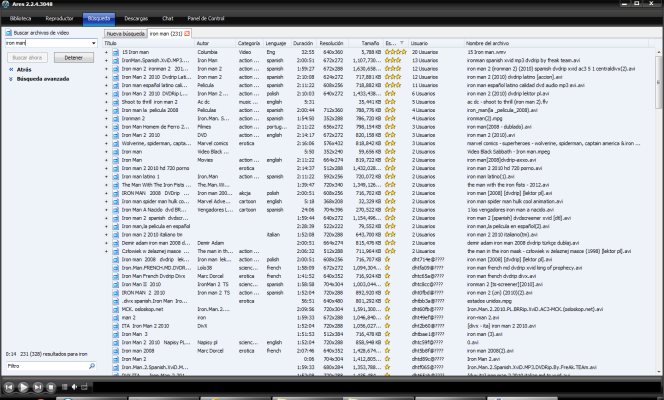Expand the Iron man 2 2010 hd 720 row
664x400 pixels.
(x=107, y=168)
